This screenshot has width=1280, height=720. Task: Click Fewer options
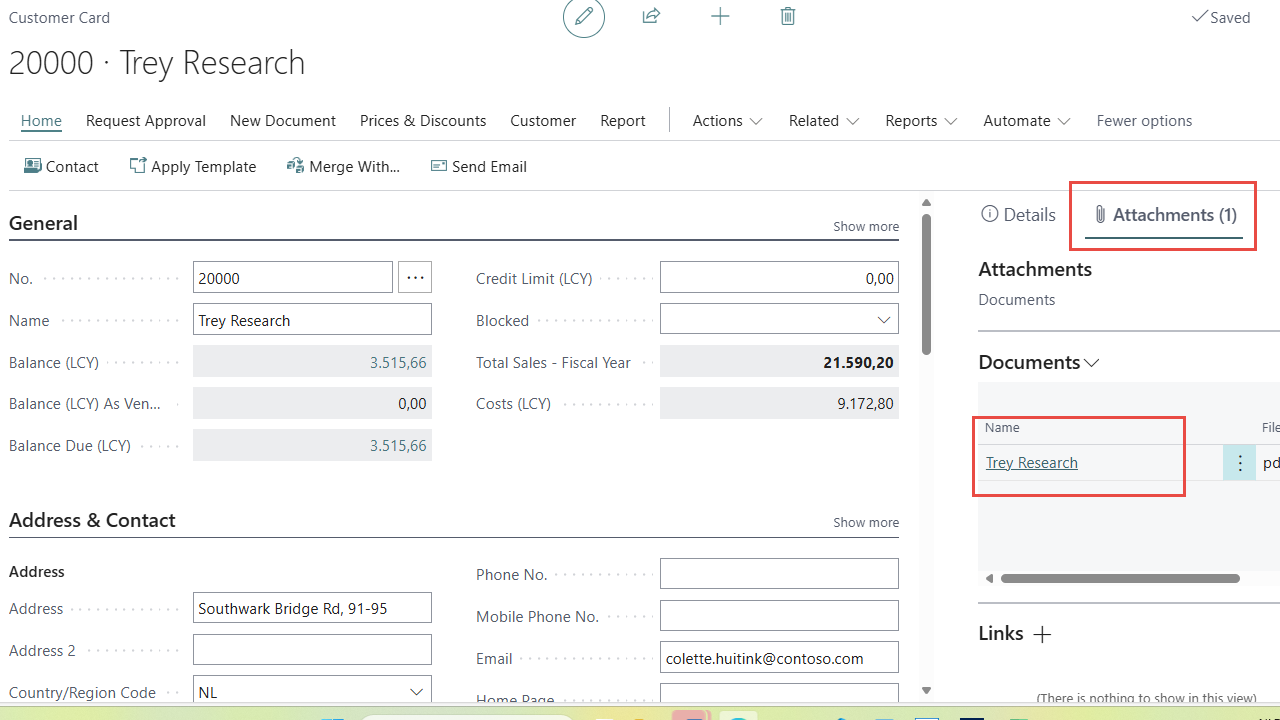click(x=1144, y=120)
